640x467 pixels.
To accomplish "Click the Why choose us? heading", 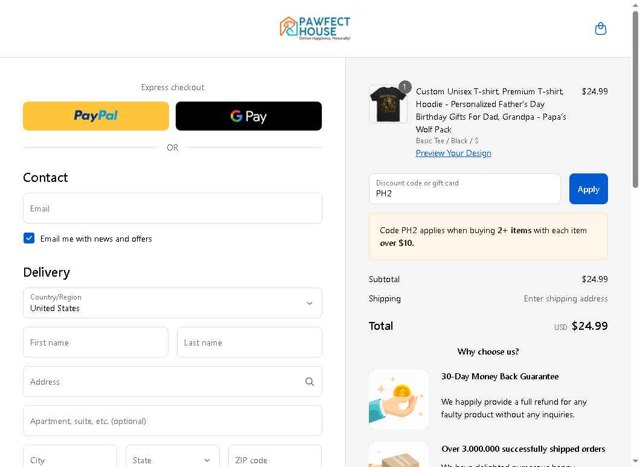I will point(488,351).
